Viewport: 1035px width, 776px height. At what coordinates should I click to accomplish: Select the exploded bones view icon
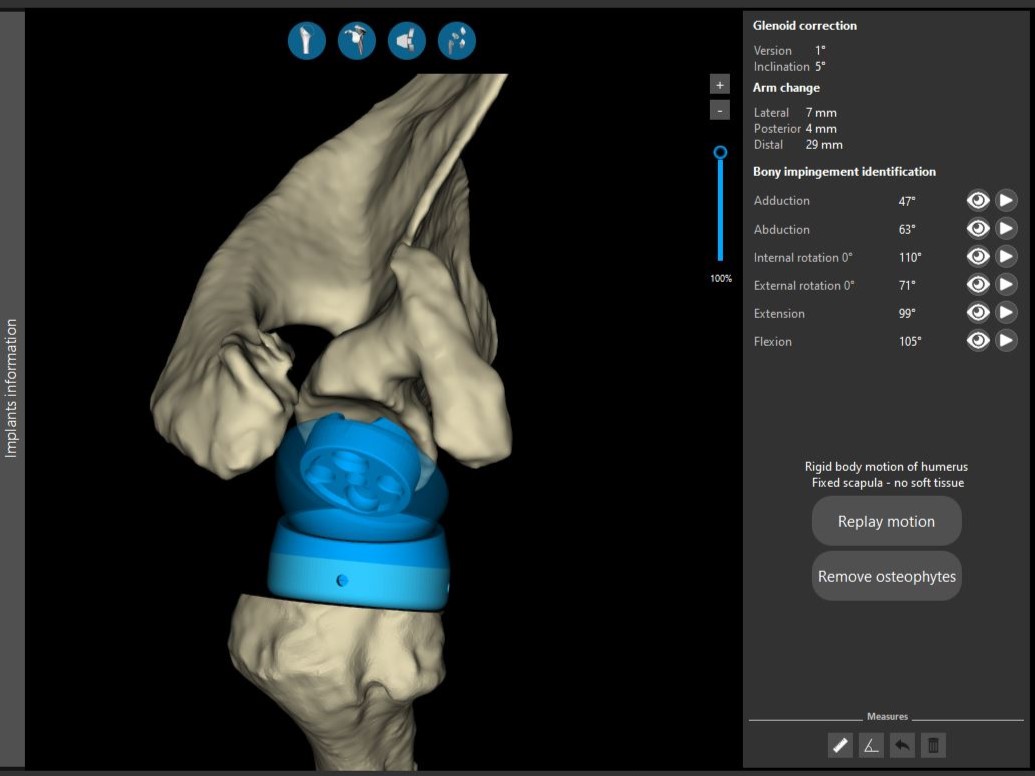pyautogui.click(x=457, y=41)
